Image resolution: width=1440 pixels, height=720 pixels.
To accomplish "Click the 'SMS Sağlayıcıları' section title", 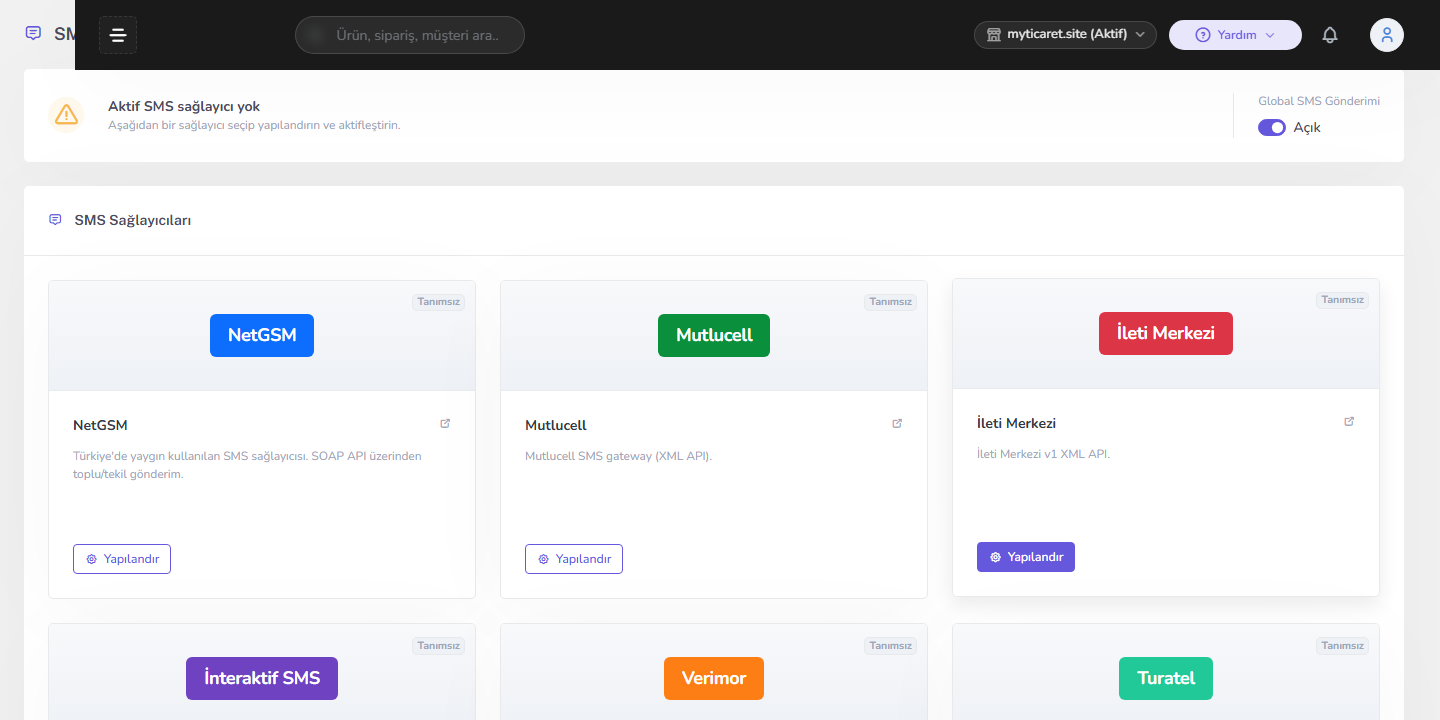I will [133, 220].
